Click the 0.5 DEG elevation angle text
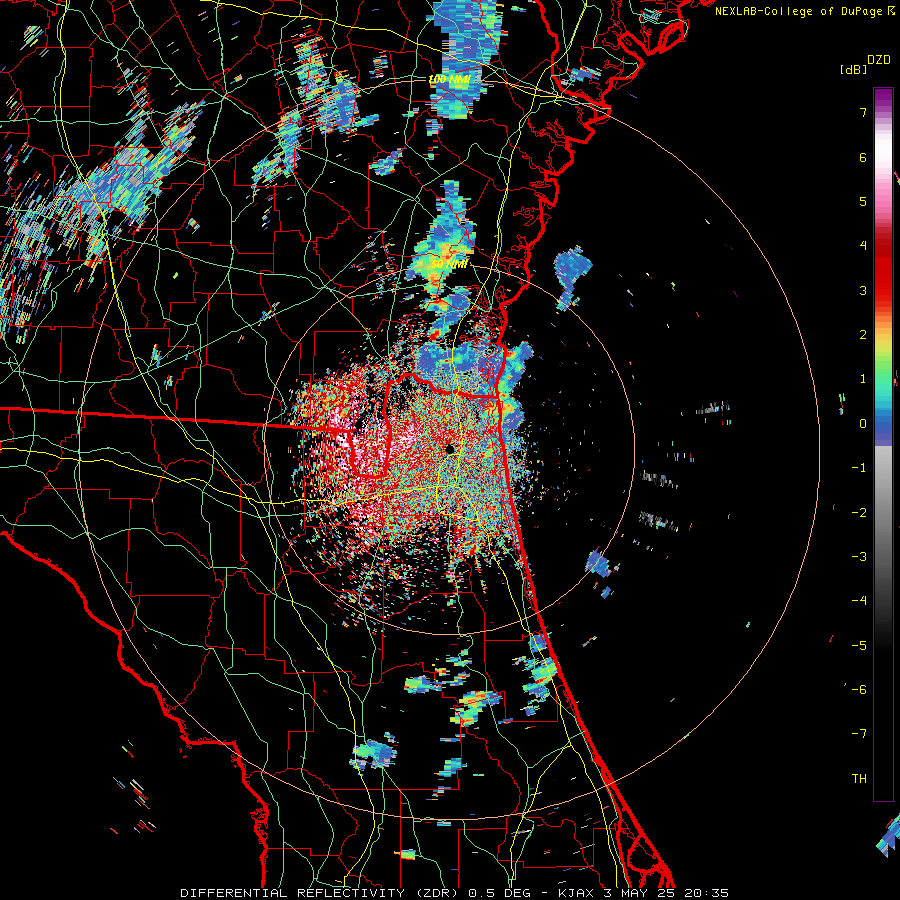The image size is (900, 900). pos(497,893)
